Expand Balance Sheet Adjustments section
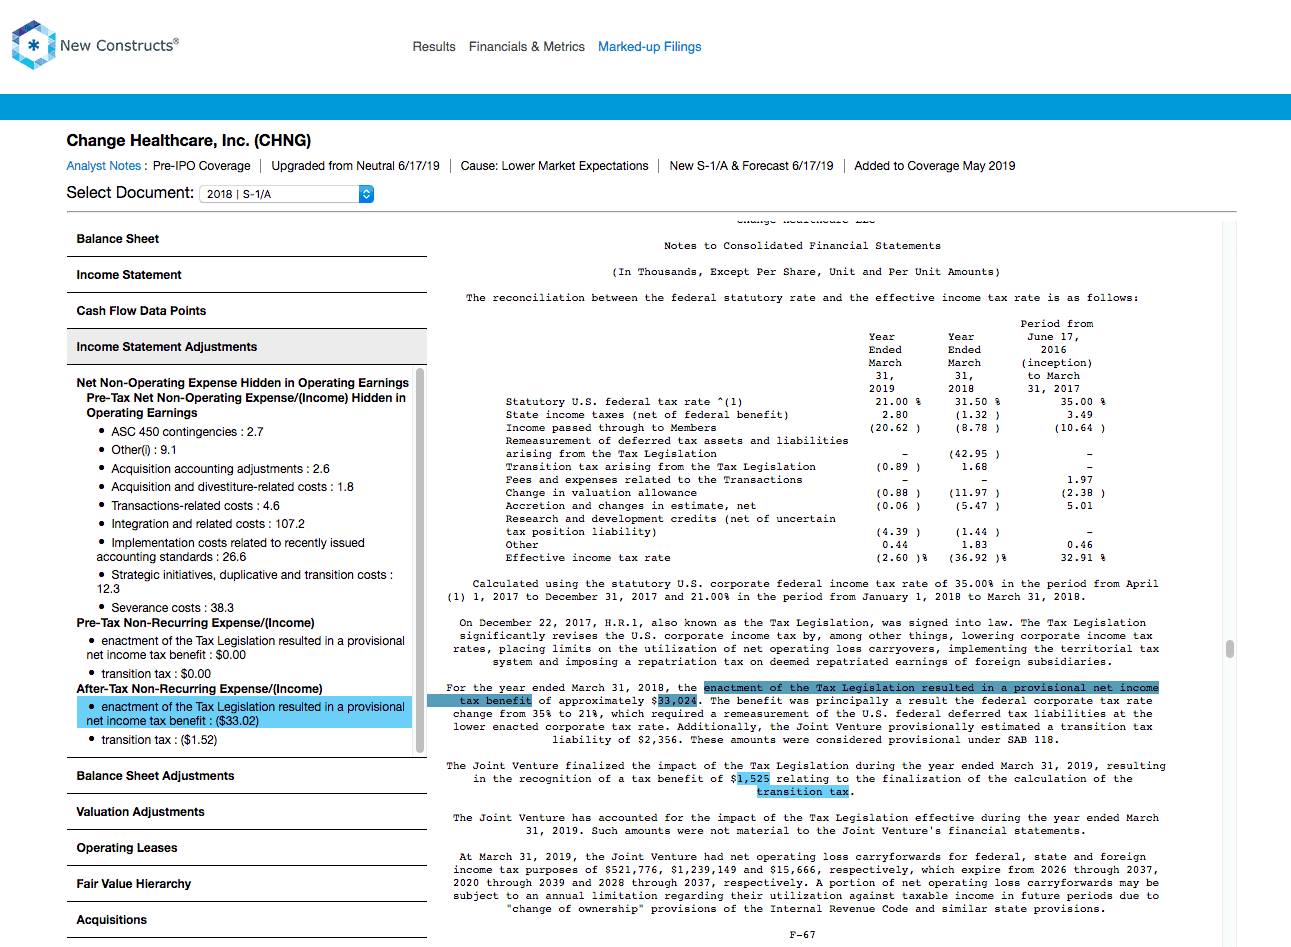Viewport: 1291px width, 947px height. coord(247,776)
